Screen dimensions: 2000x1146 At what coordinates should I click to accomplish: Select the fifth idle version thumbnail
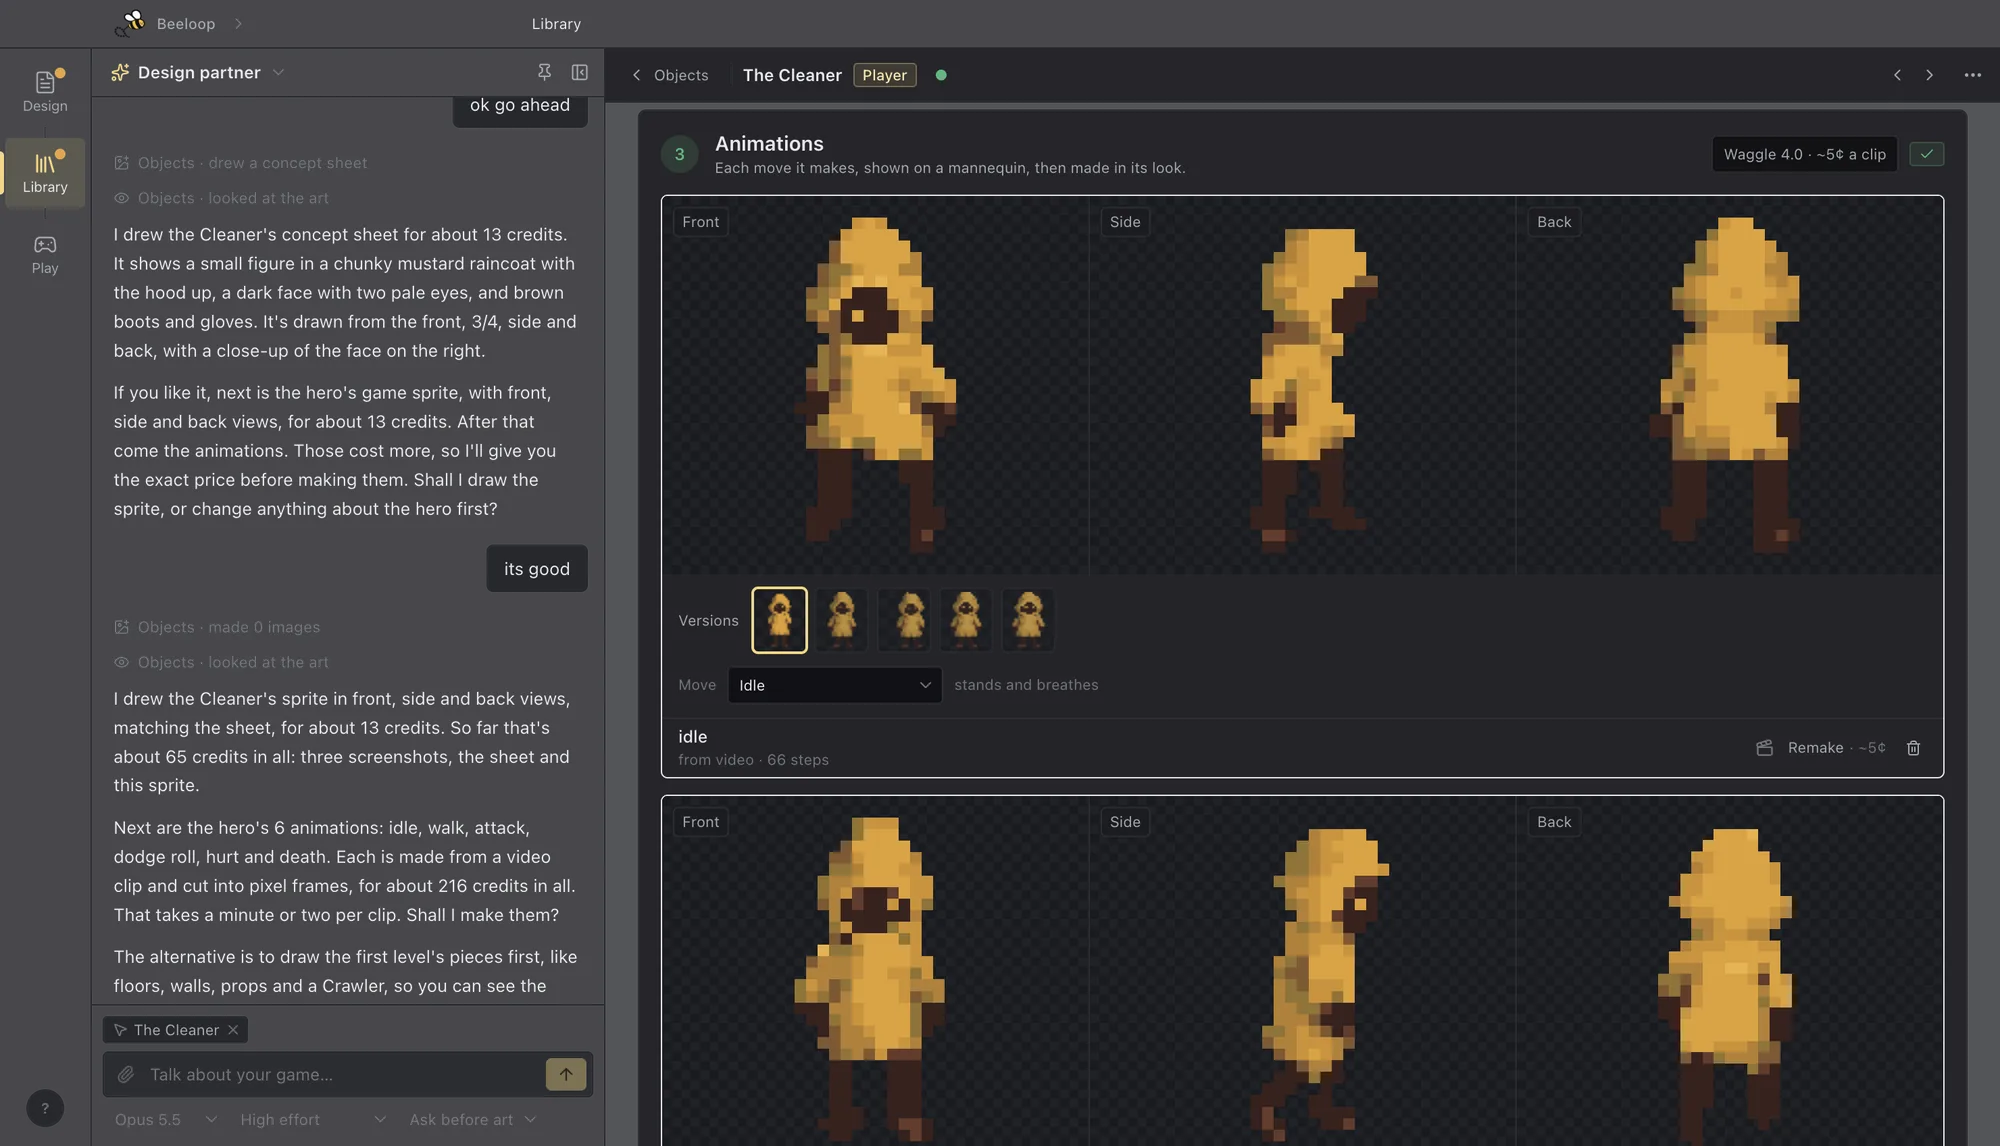tap(1028, 620)
